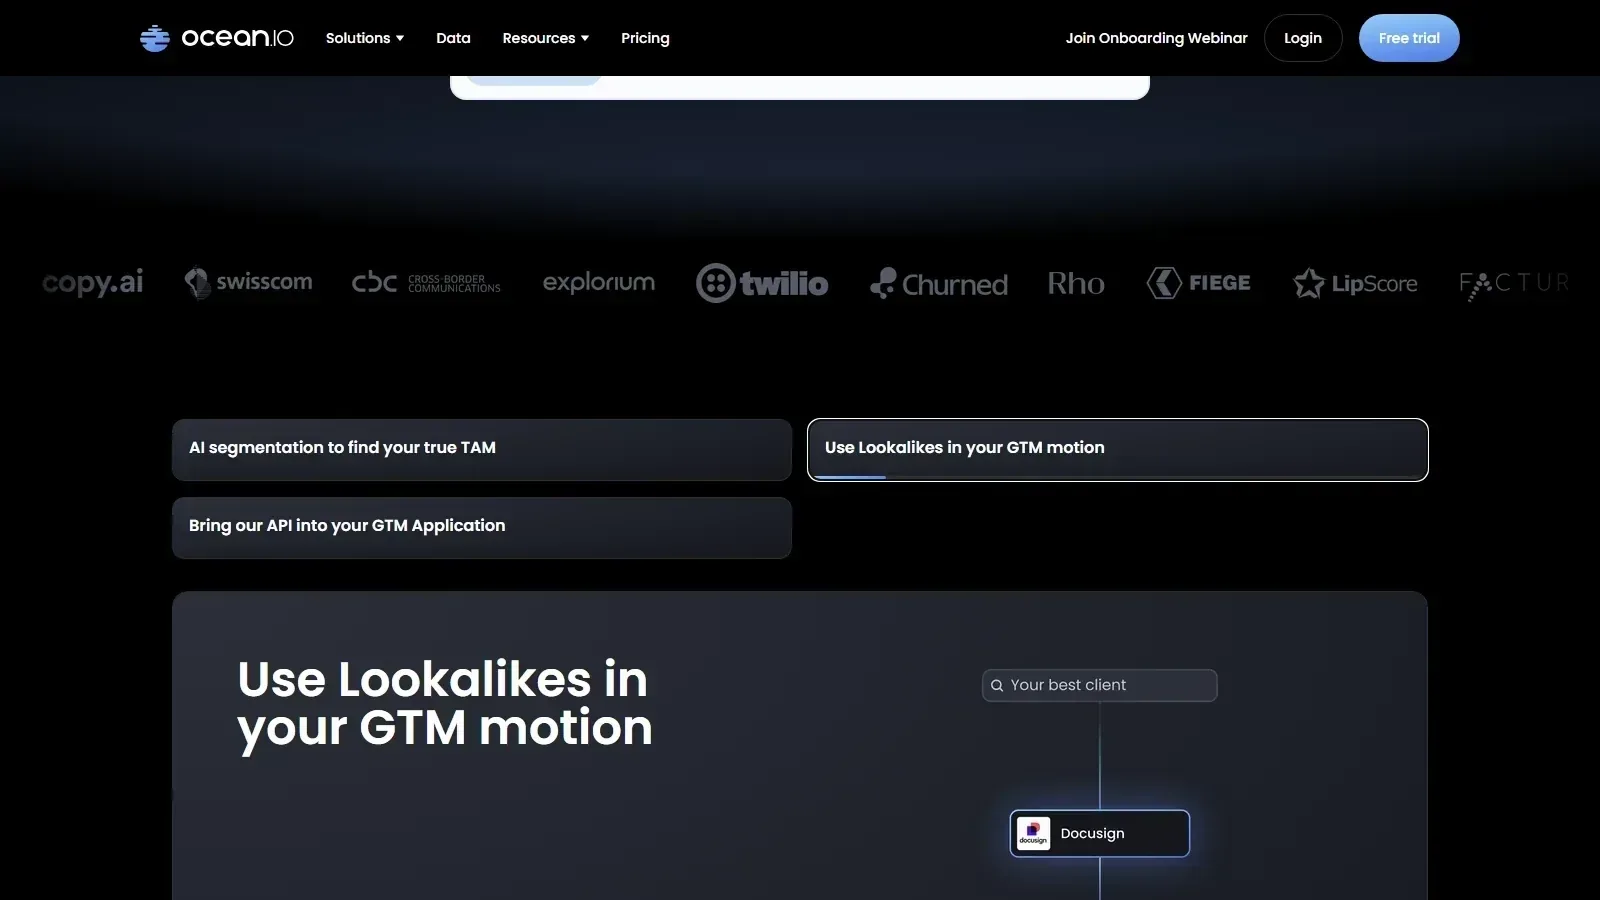Click the CBC Cross-Border Communications logo

point(426,283)
